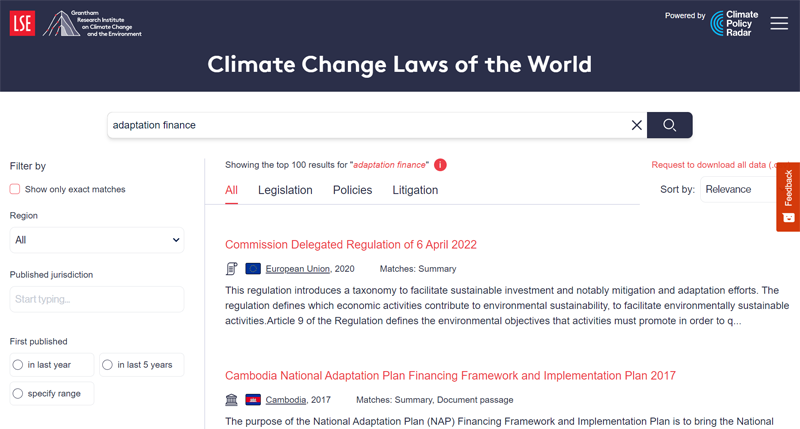The image size is (800, 429).
Task: Click the Feedback side button
Action: click(x=788, y=196)
